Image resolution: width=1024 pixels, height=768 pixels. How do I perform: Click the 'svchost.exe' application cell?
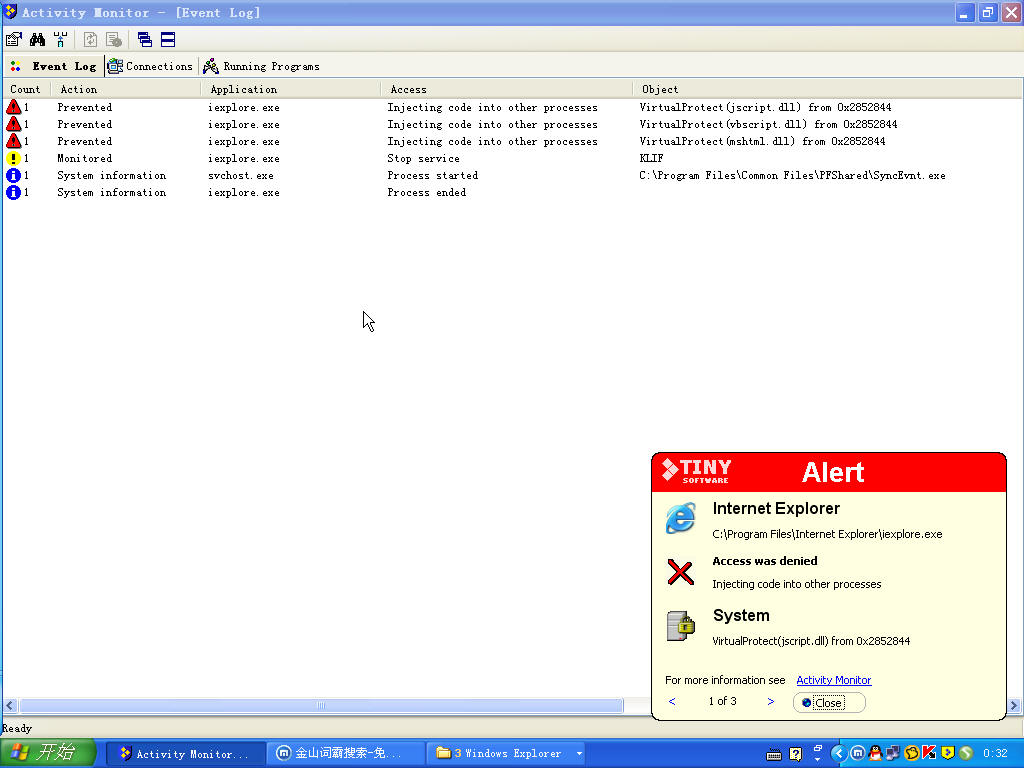click(x=240, y=175)
